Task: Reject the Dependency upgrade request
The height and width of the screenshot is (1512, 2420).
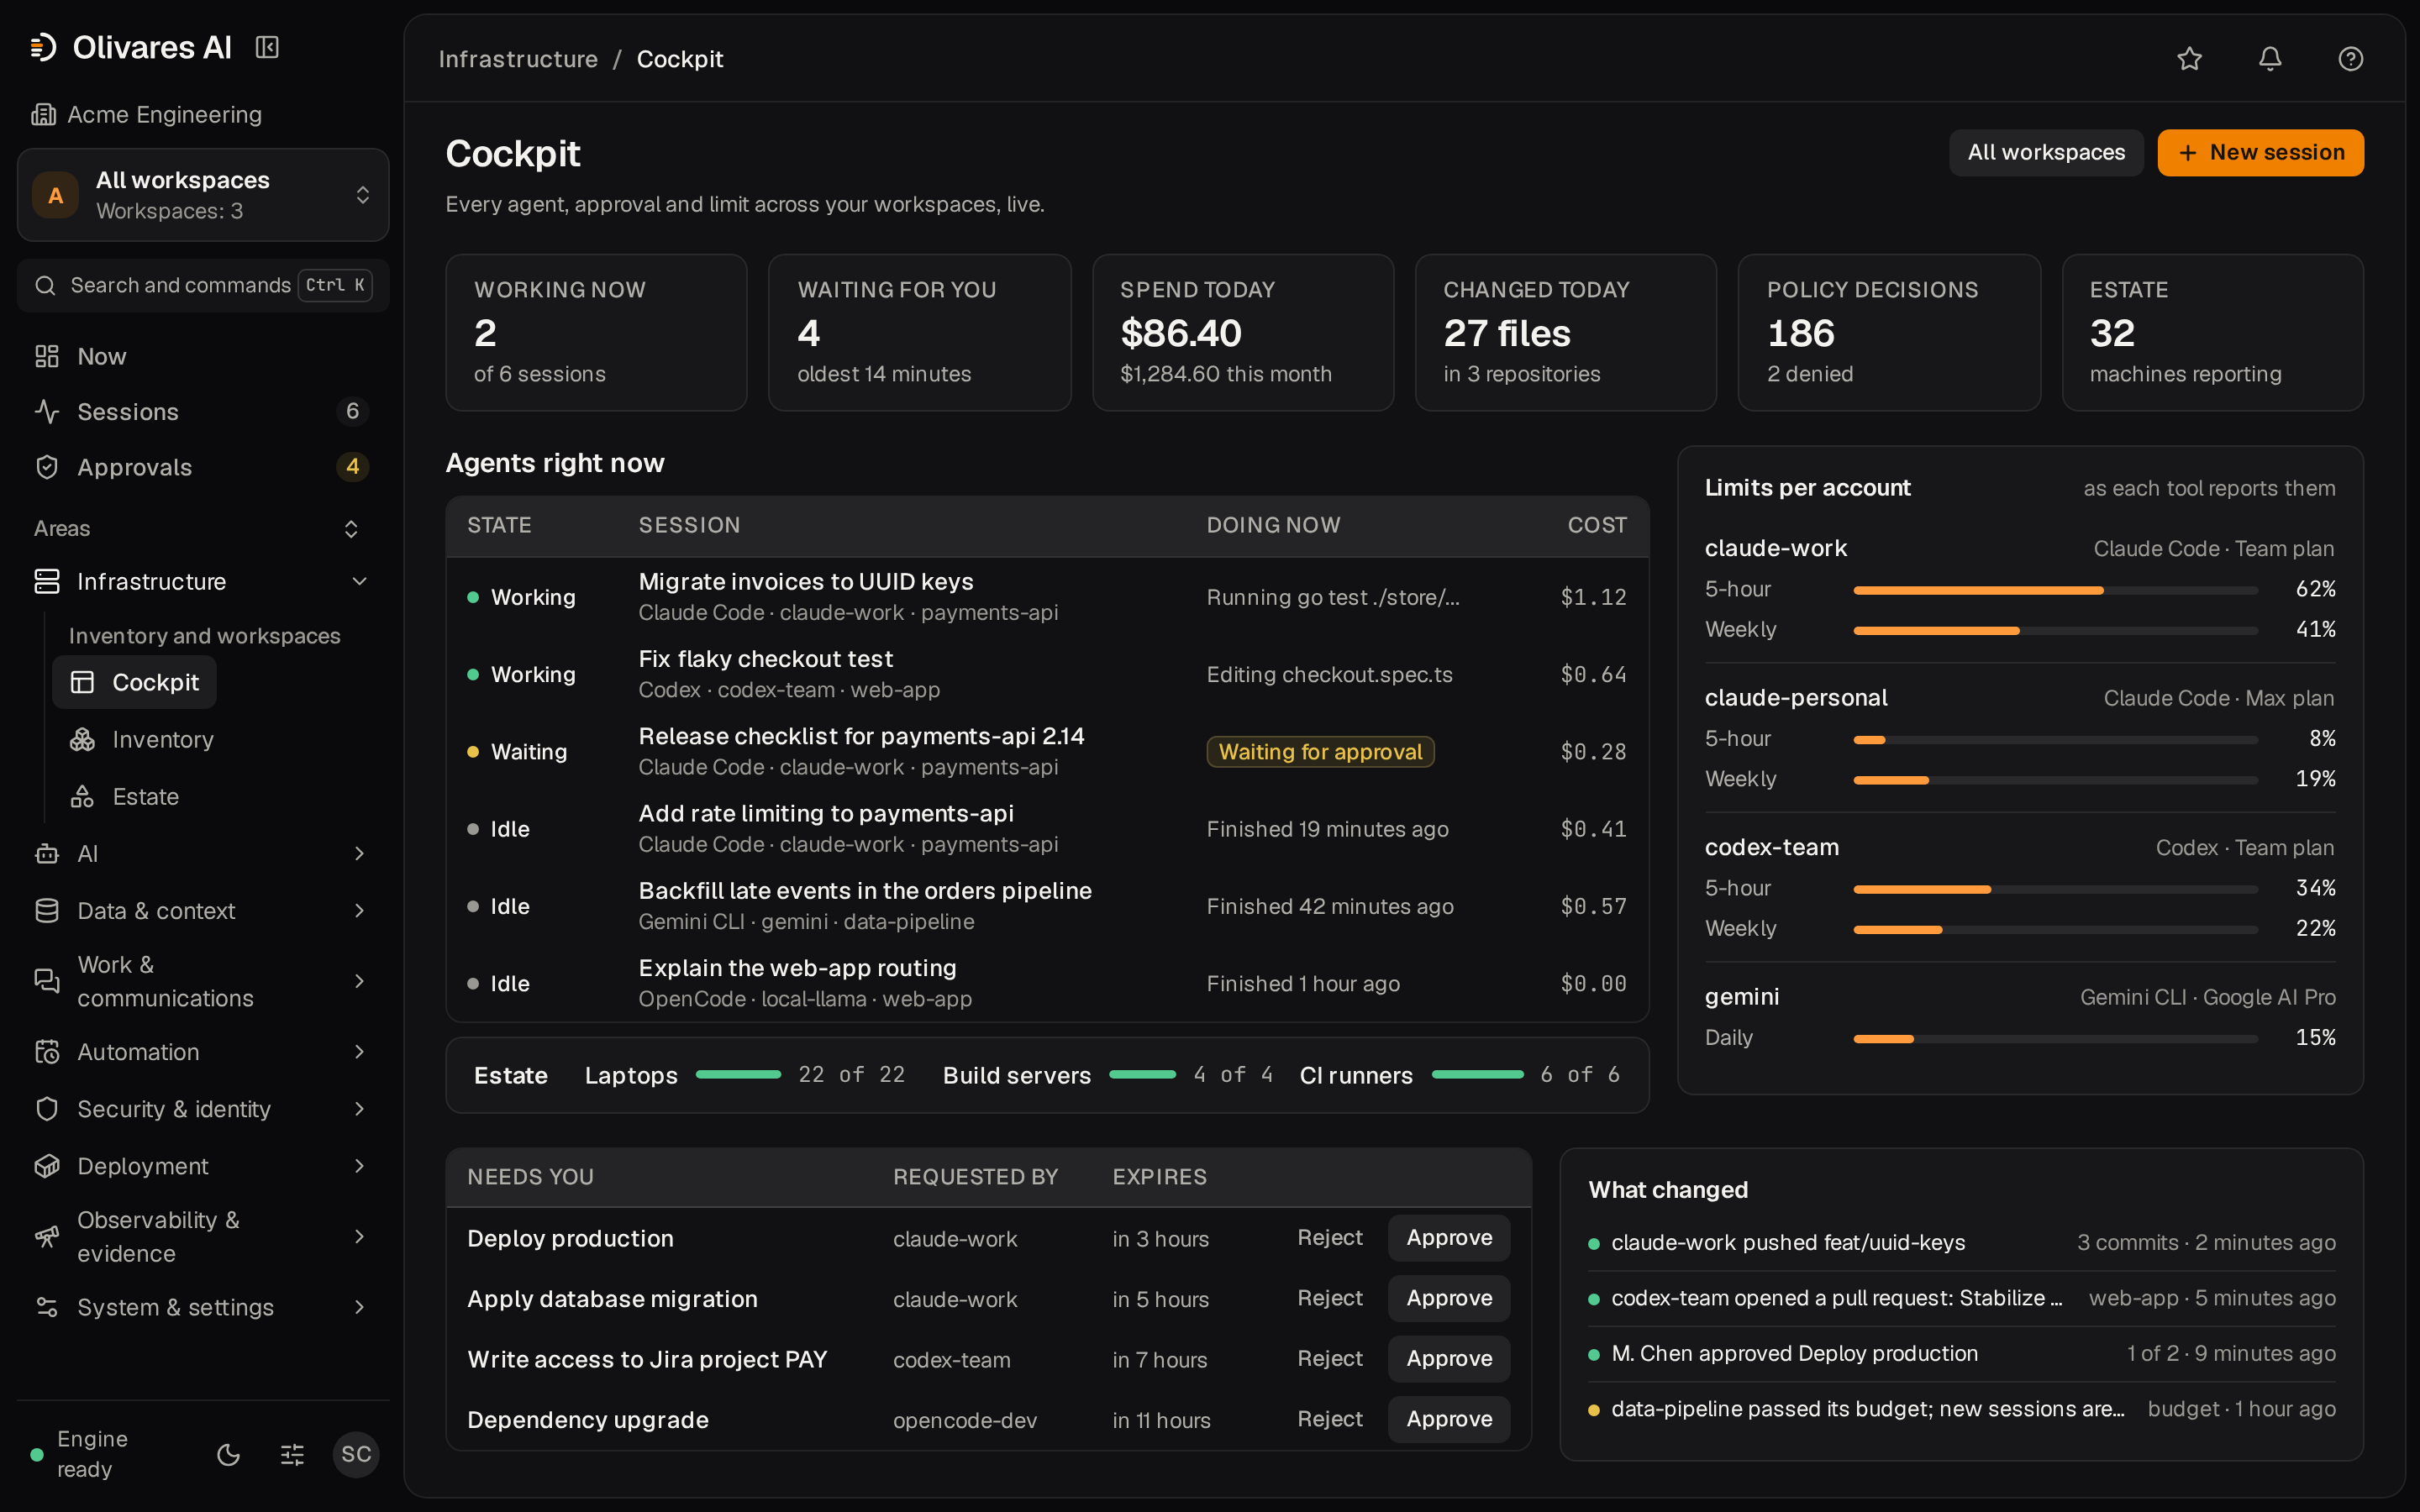Action: [x=1329, y=1418]
